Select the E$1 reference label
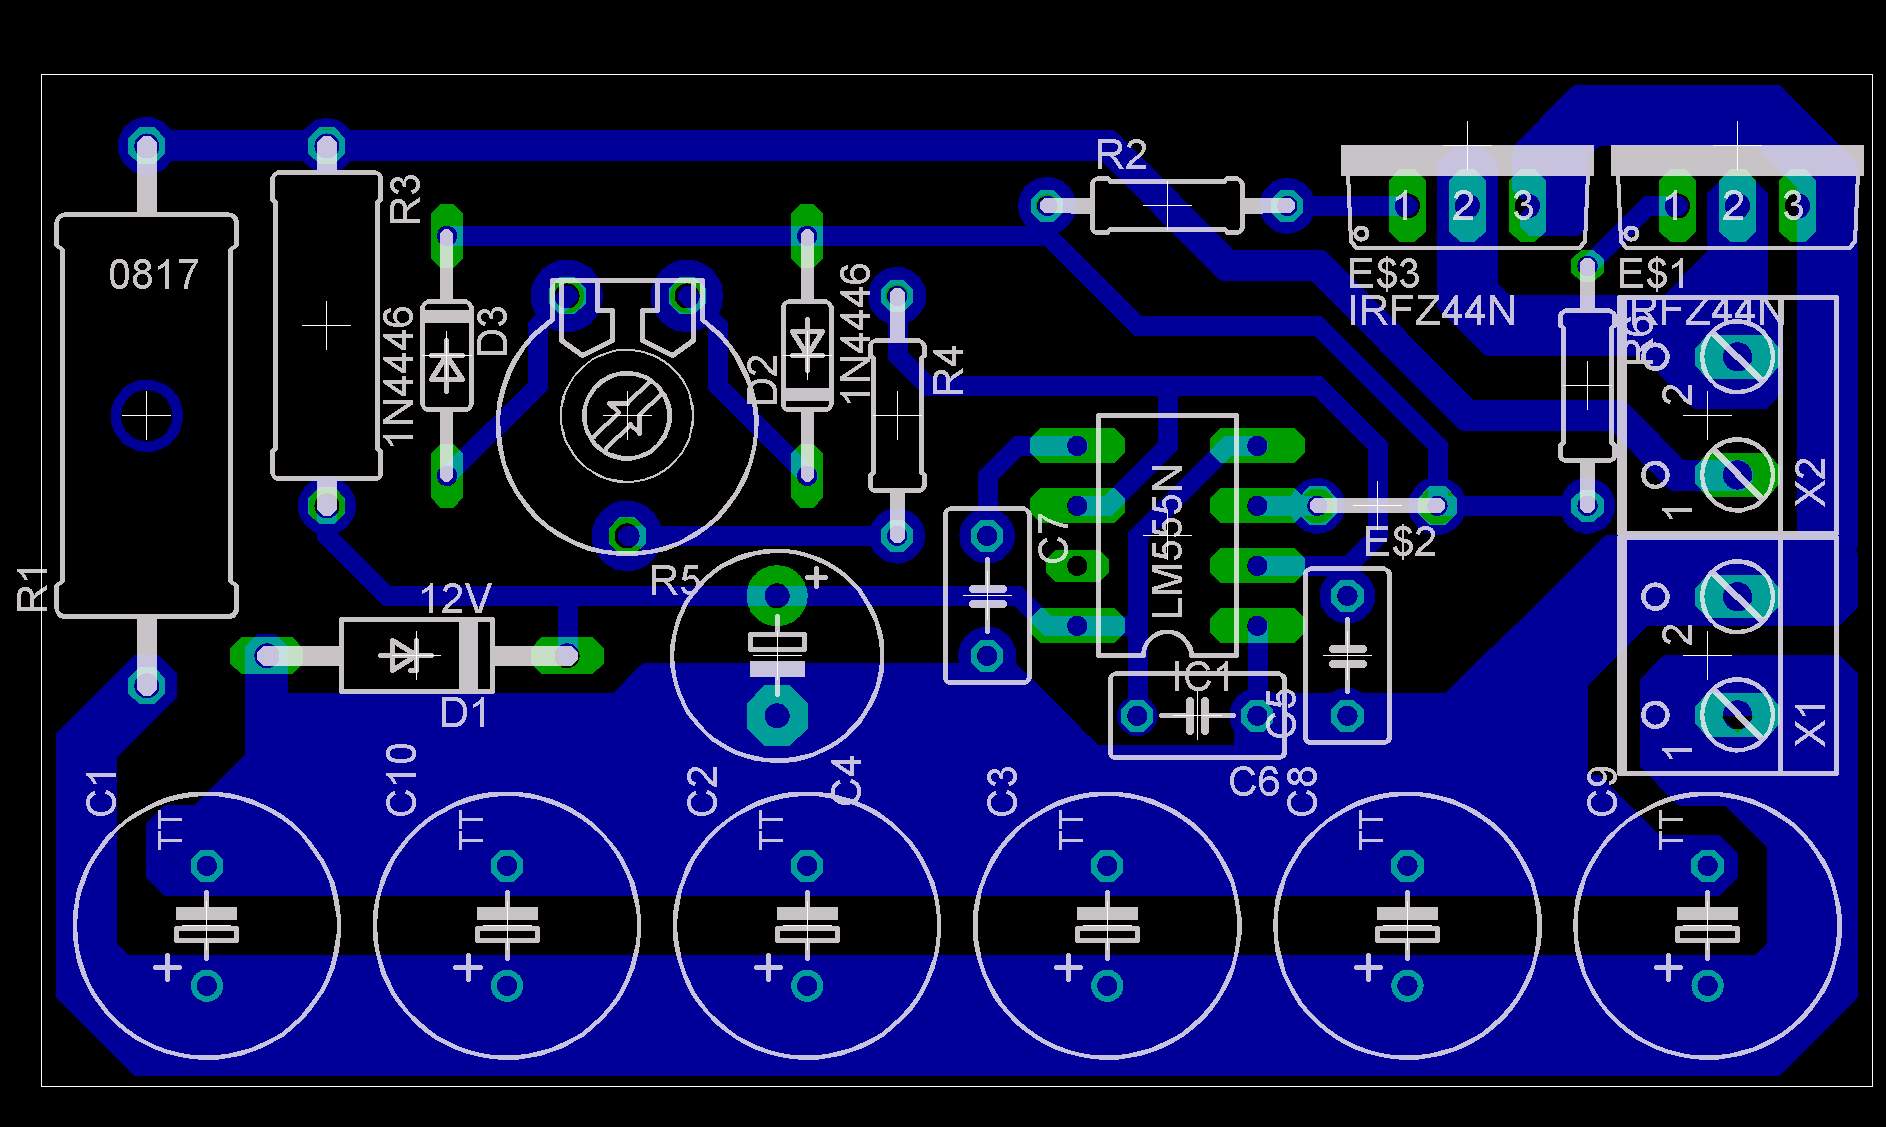Viewport: 1886px width, 1127px height. pos(1653,272)
